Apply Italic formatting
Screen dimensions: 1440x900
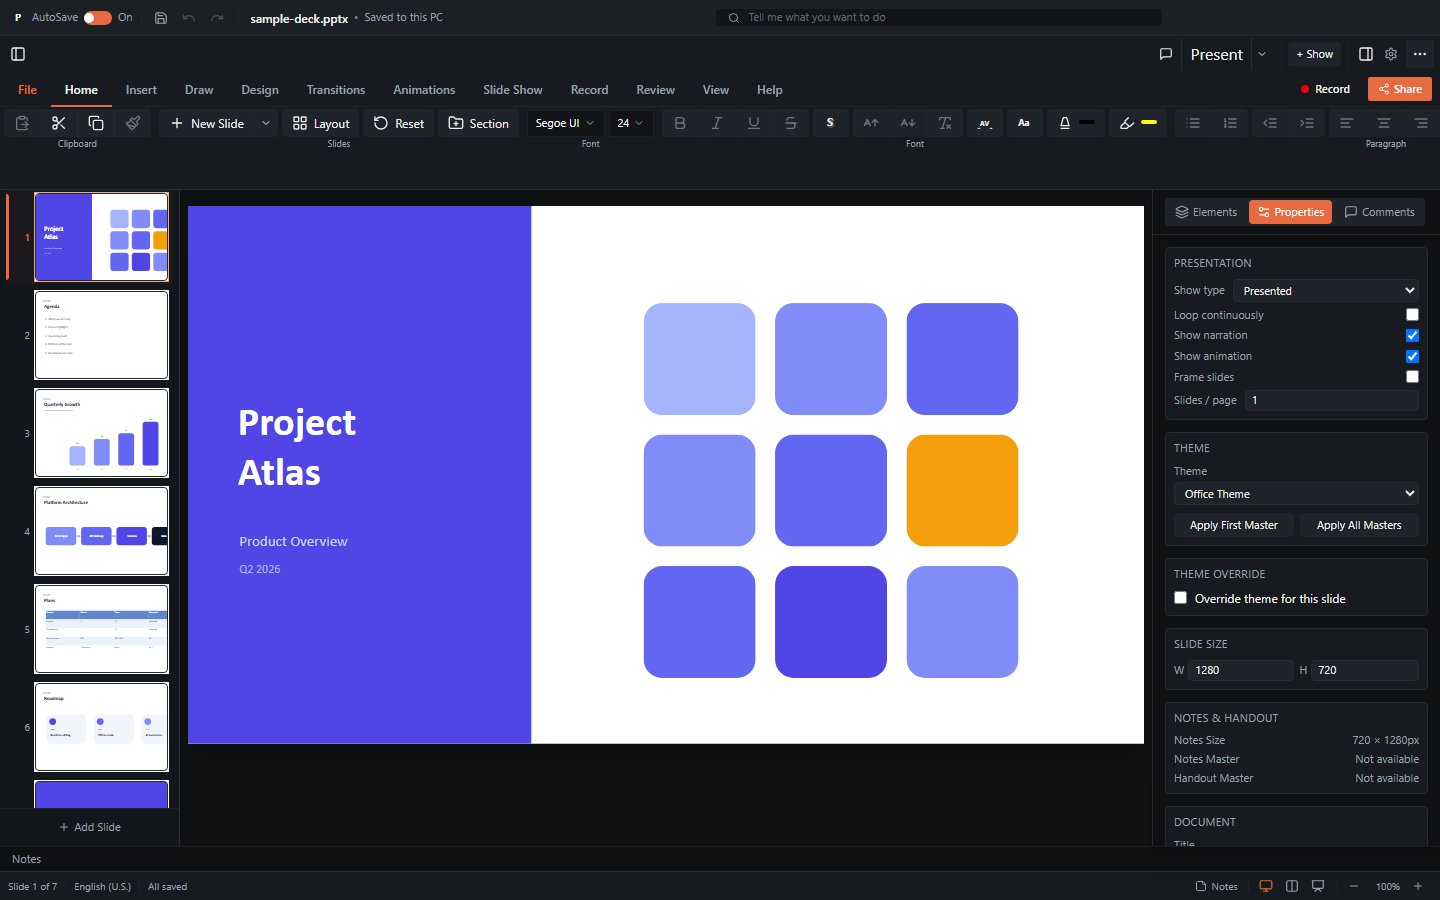click(717, 123)
